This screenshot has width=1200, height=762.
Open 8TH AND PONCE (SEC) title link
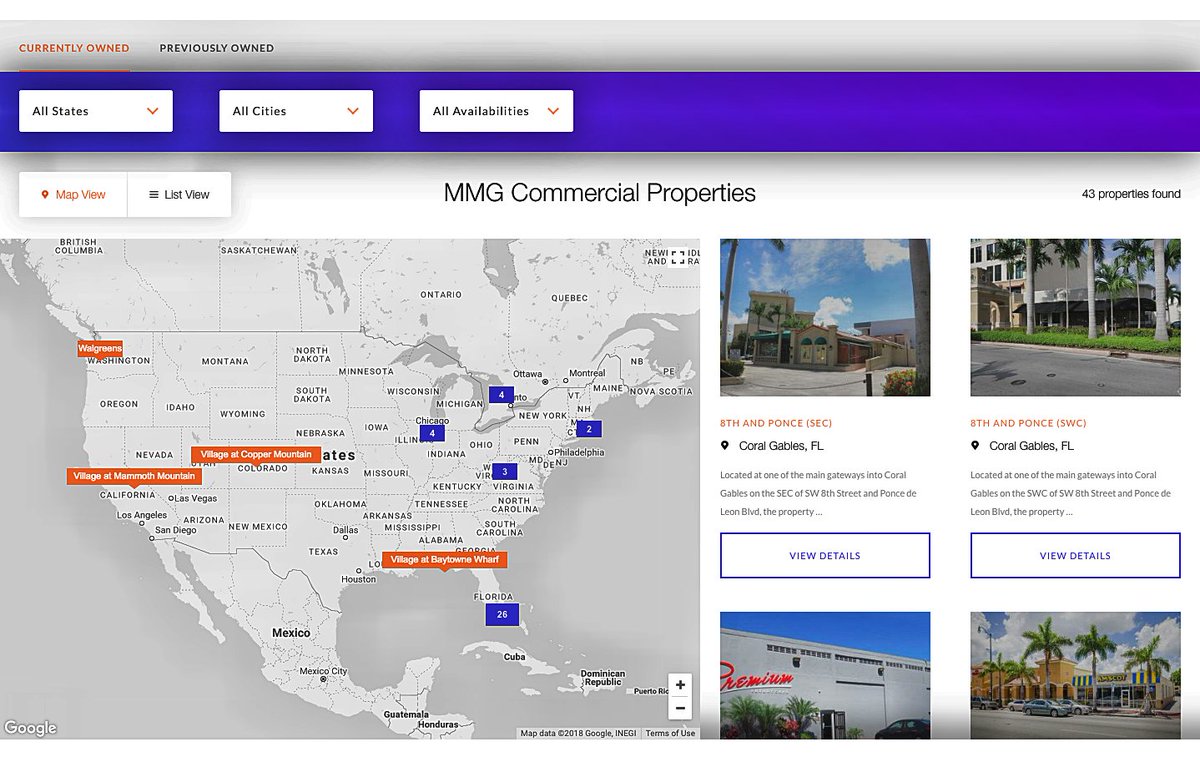click(x=776, y=423)
